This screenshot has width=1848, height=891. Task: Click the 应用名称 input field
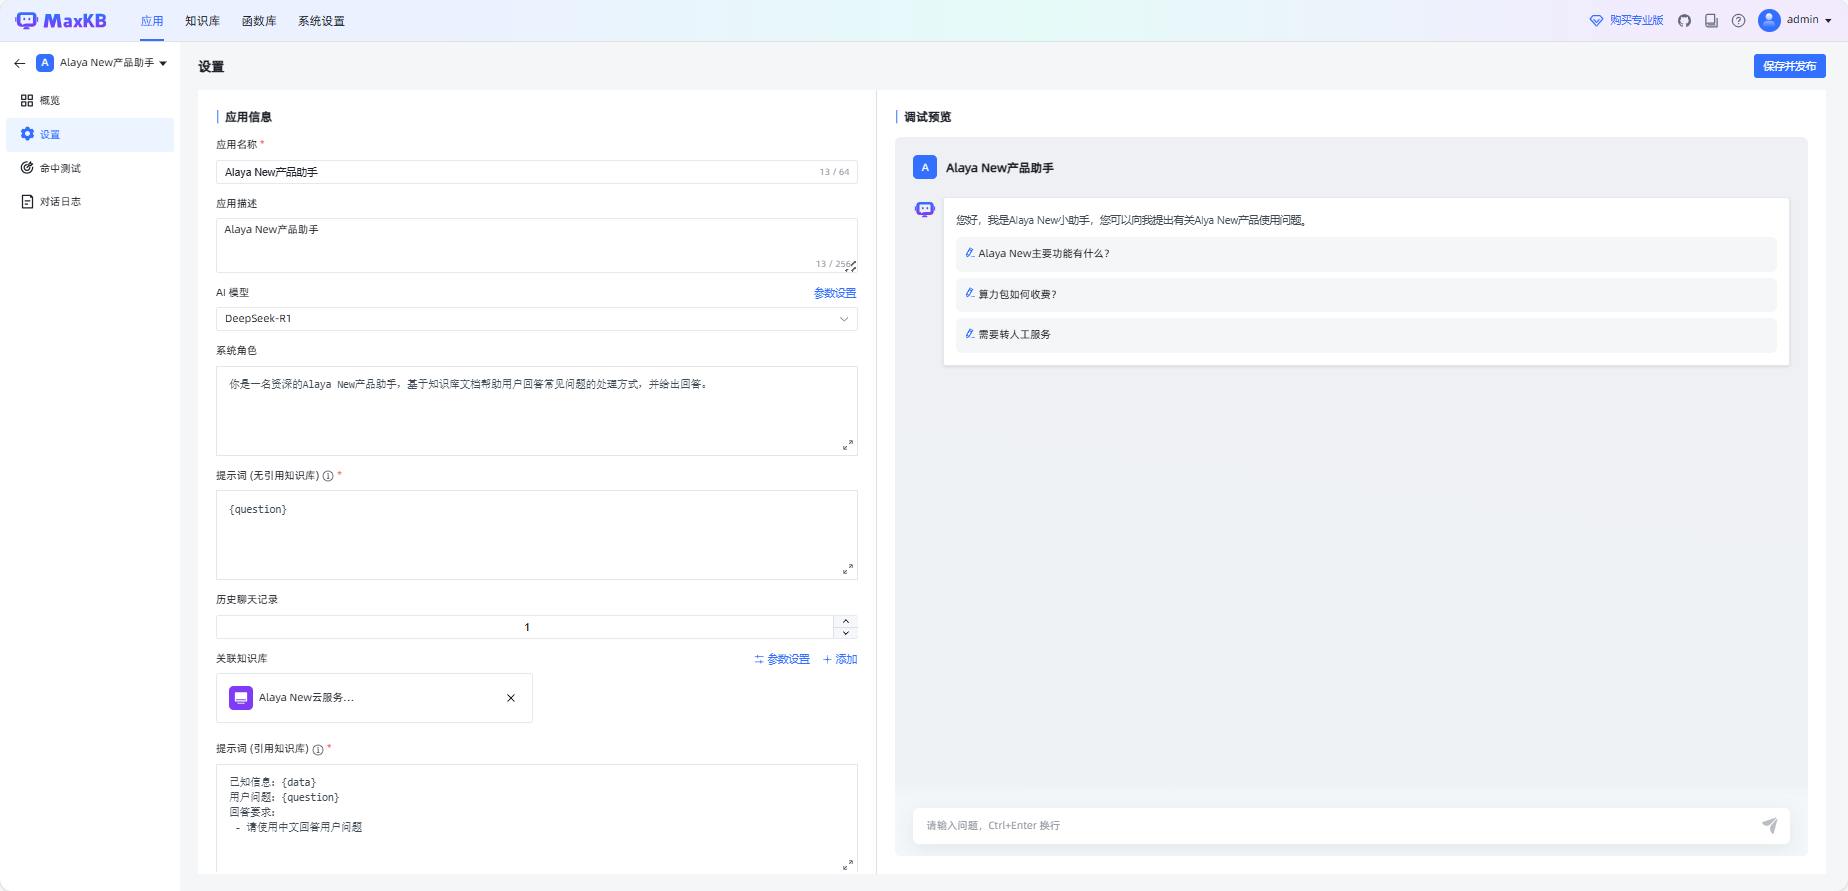coord(515,172)
